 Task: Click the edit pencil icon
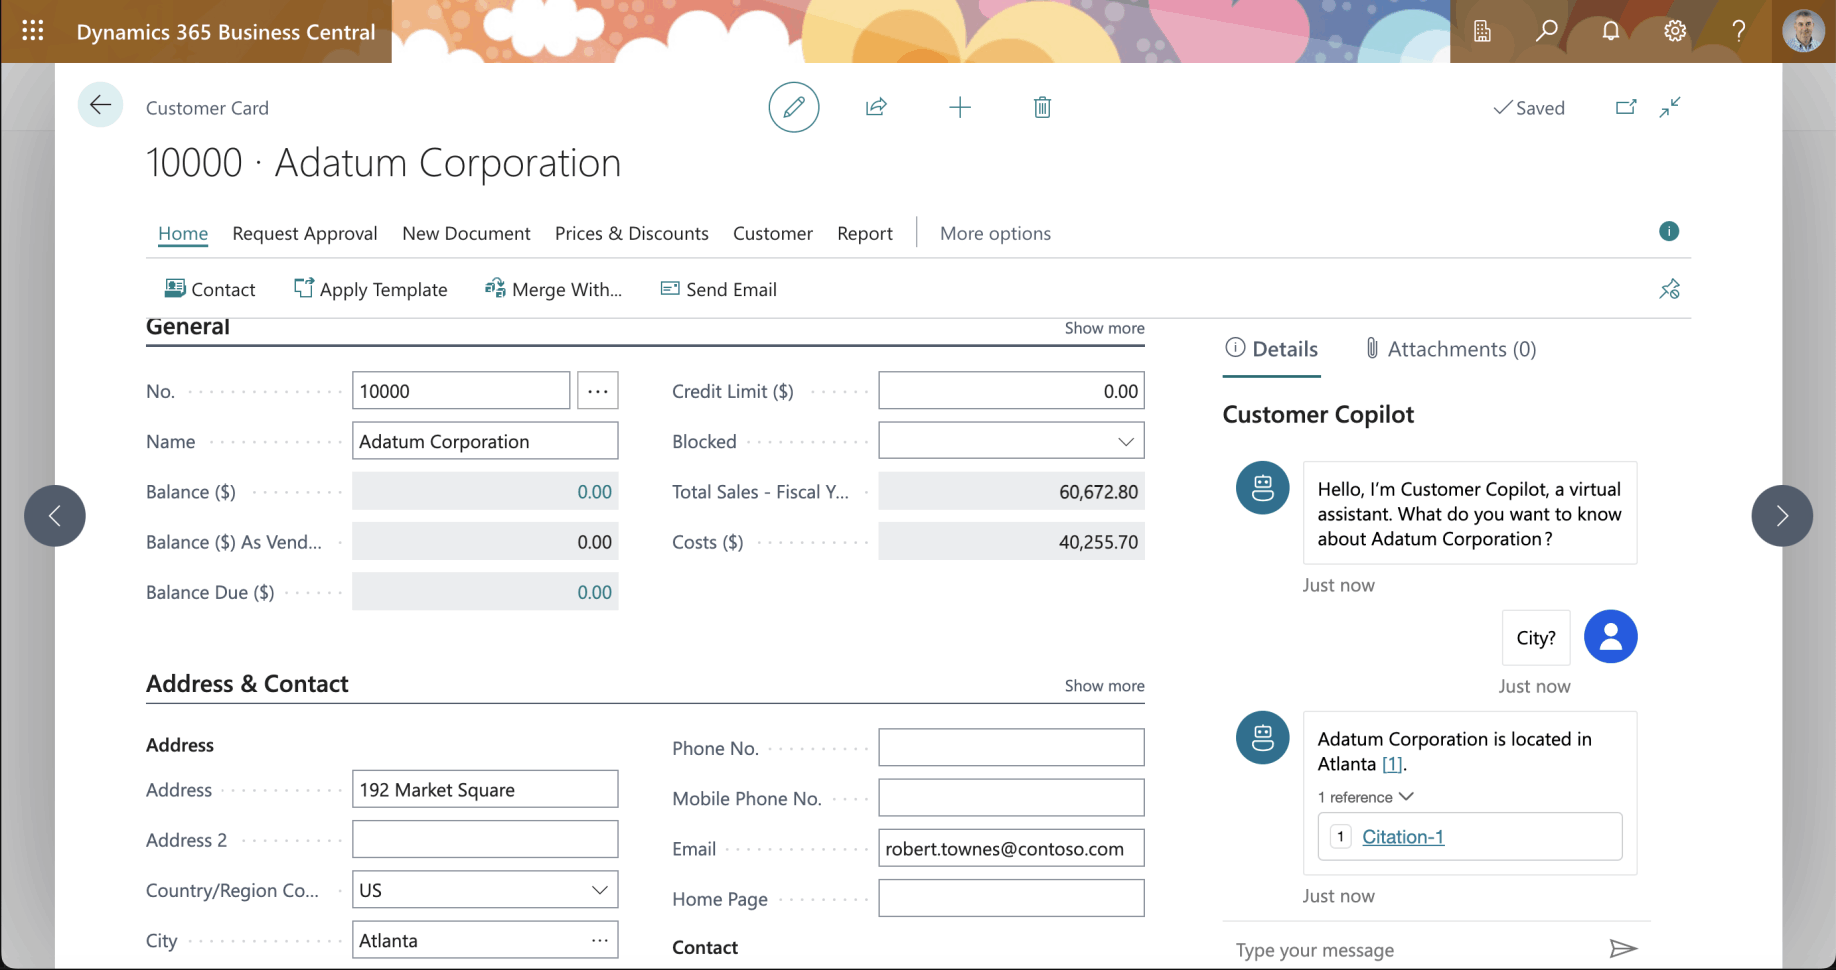[x=793, y=107]
